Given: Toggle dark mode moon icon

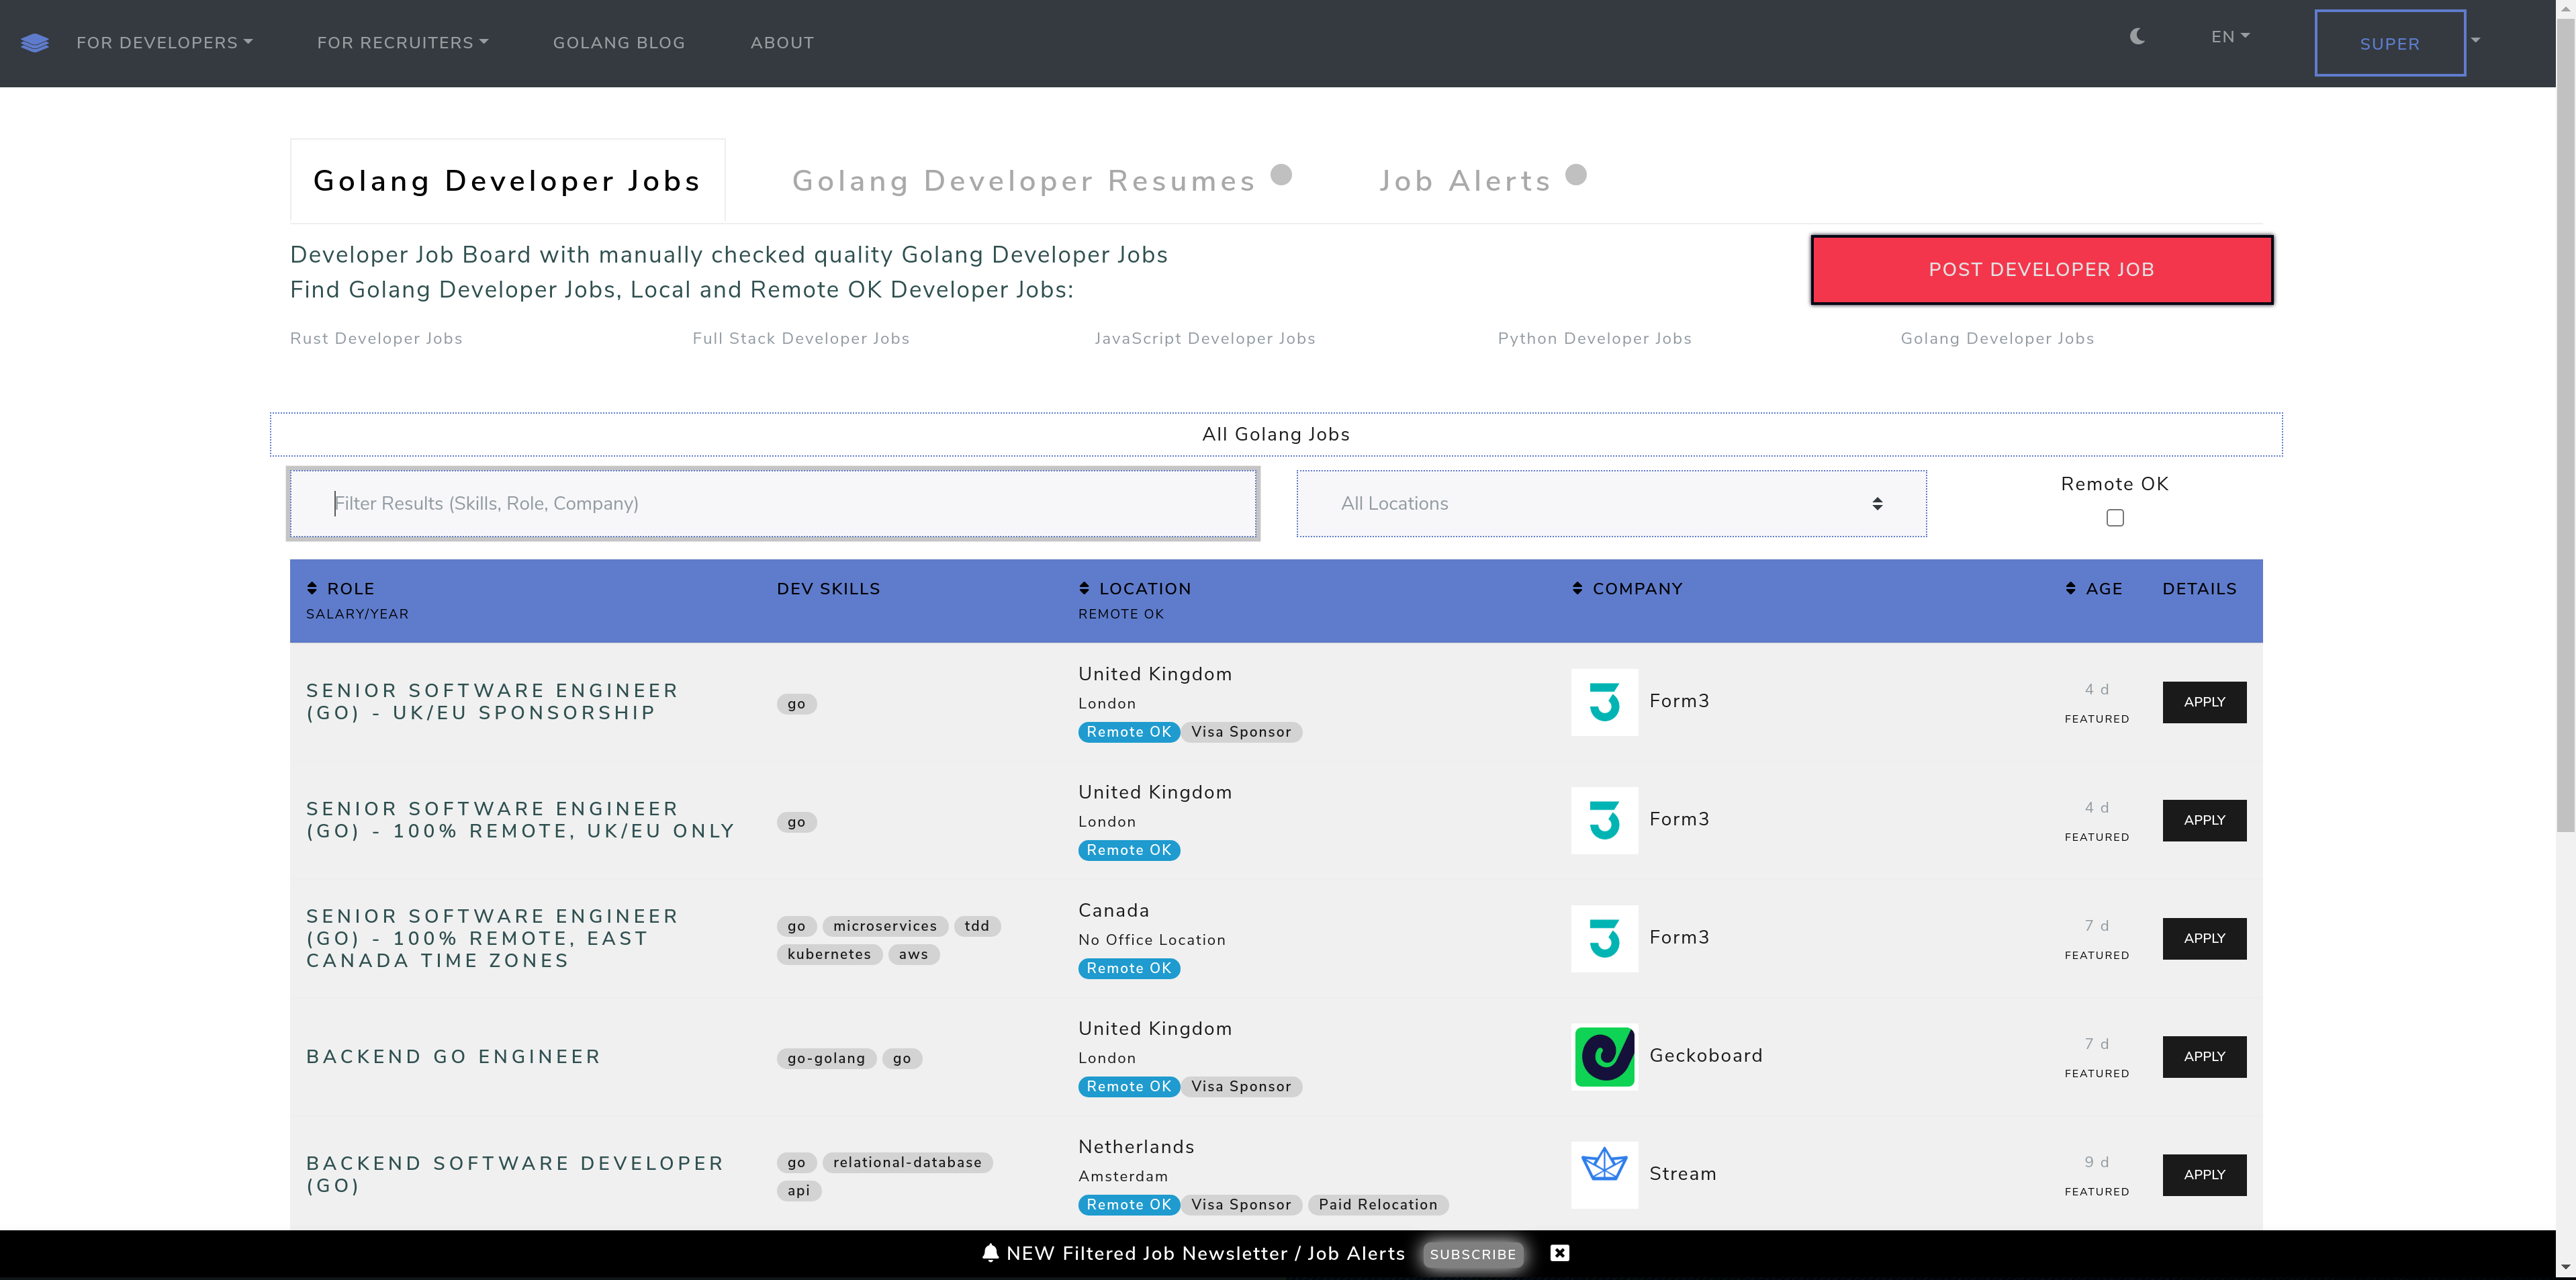Looking at the screenshot, I should point(2137,37).
